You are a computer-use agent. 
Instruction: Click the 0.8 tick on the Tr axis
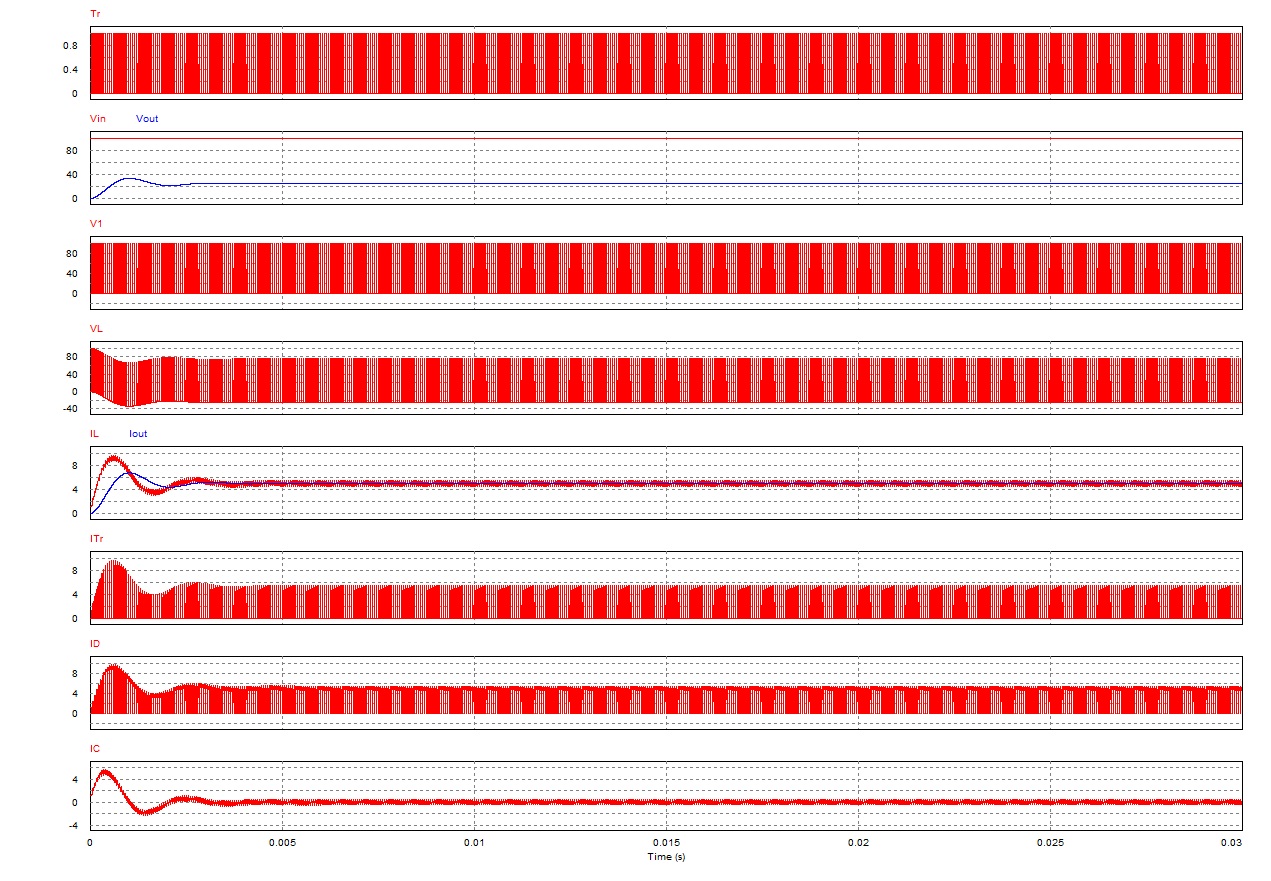tap(71, 46)
